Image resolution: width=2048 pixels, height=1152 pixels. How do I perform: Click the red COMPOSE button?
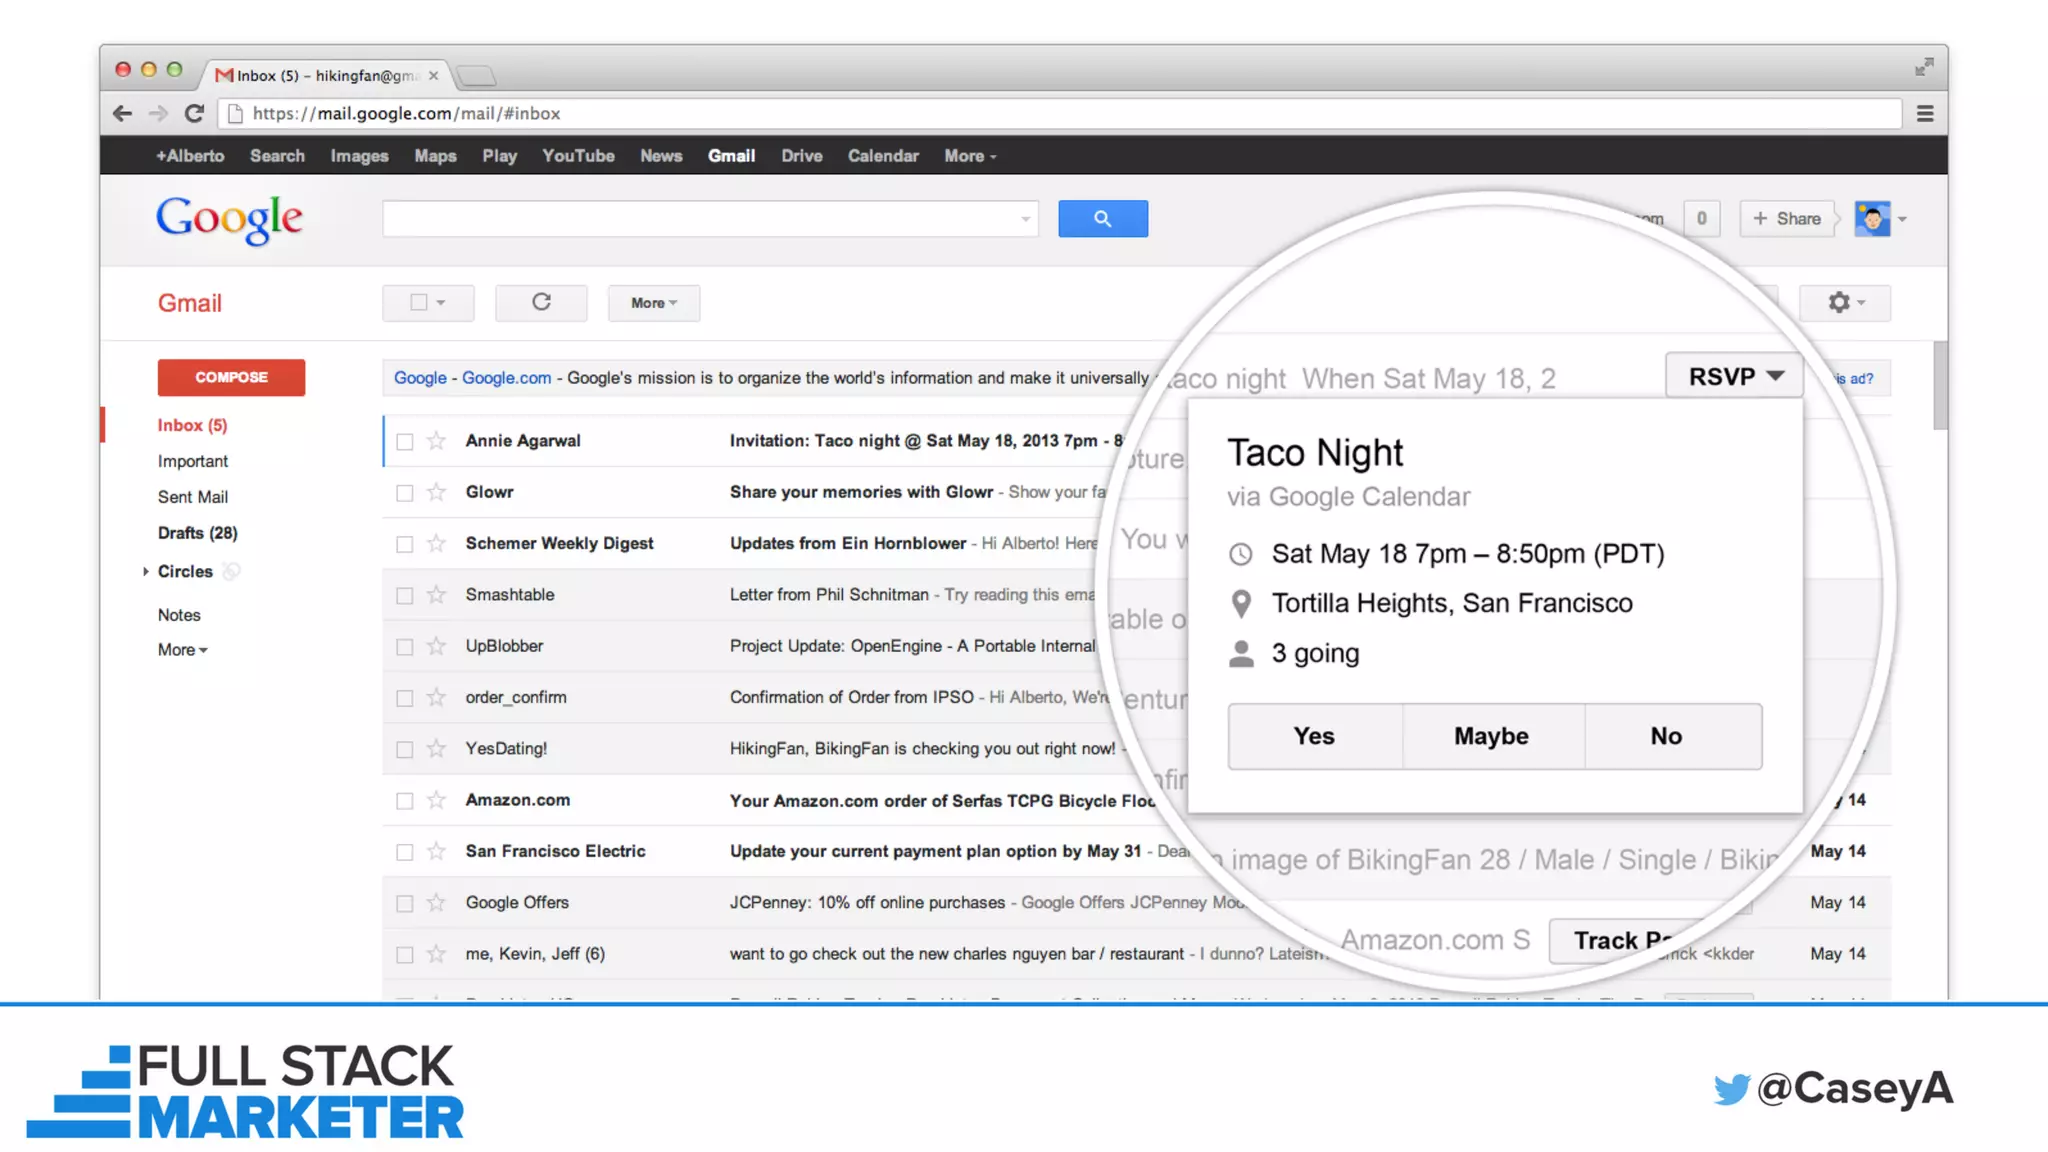pos(231,377)
